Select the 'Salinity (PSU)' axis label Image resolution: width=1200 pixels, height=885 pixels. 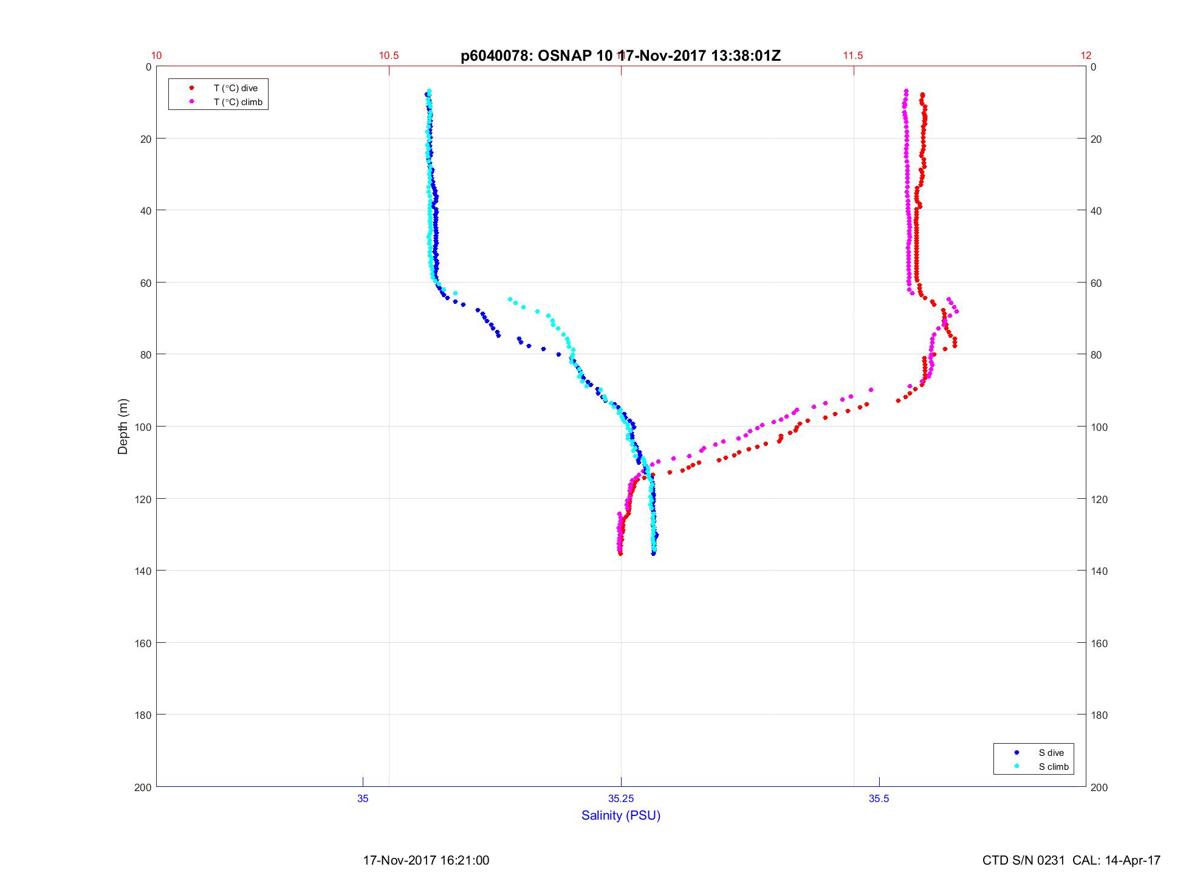coord(621,815)
